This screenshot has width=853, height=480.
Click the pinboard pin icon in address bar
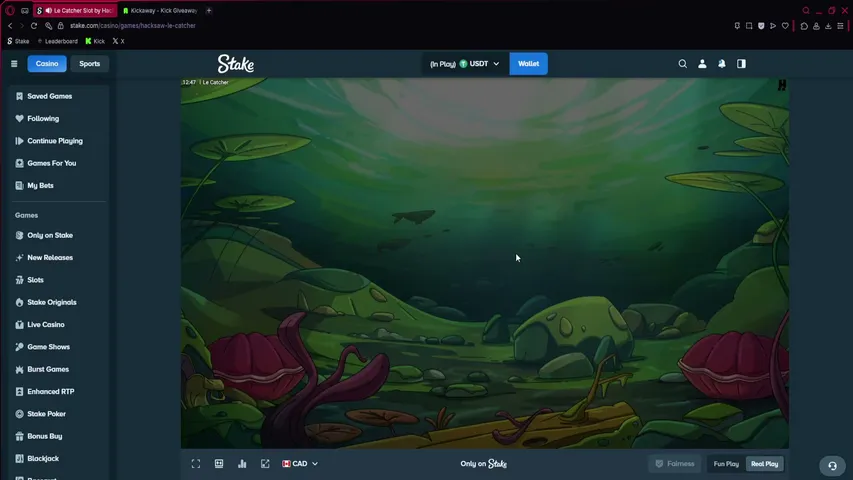pyautogui.click(x=737, y=26)
